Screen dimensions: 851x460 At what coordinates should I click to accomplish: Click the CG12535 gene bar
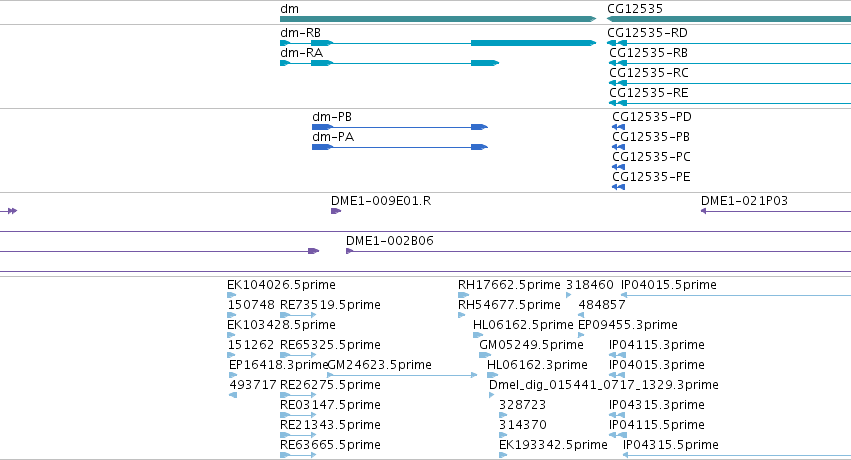point(729,19)
